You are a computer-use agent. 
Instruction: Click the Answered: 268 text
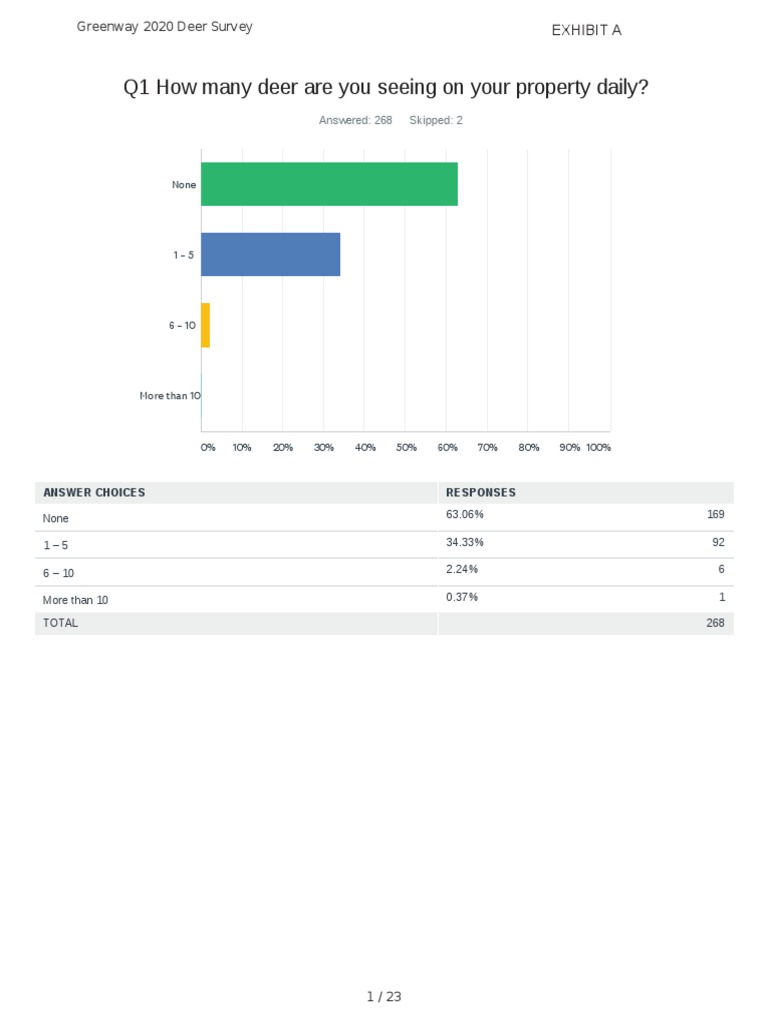(355, 120)
